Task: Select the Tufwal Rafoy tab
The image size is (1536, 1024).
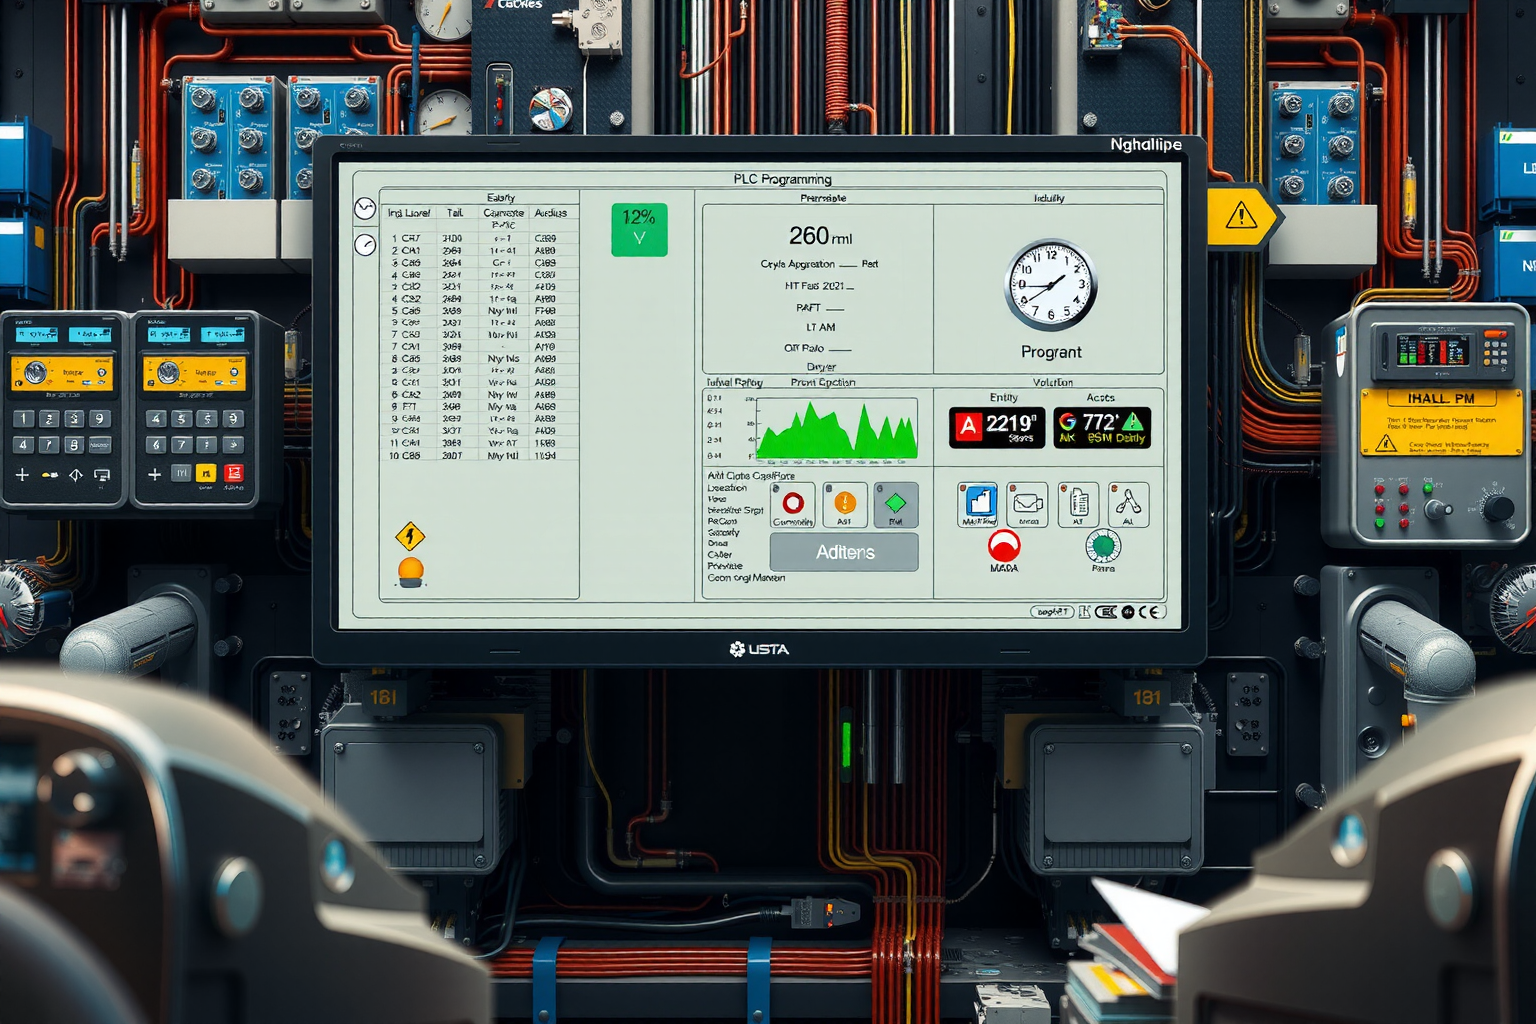Action: [735, 382]
